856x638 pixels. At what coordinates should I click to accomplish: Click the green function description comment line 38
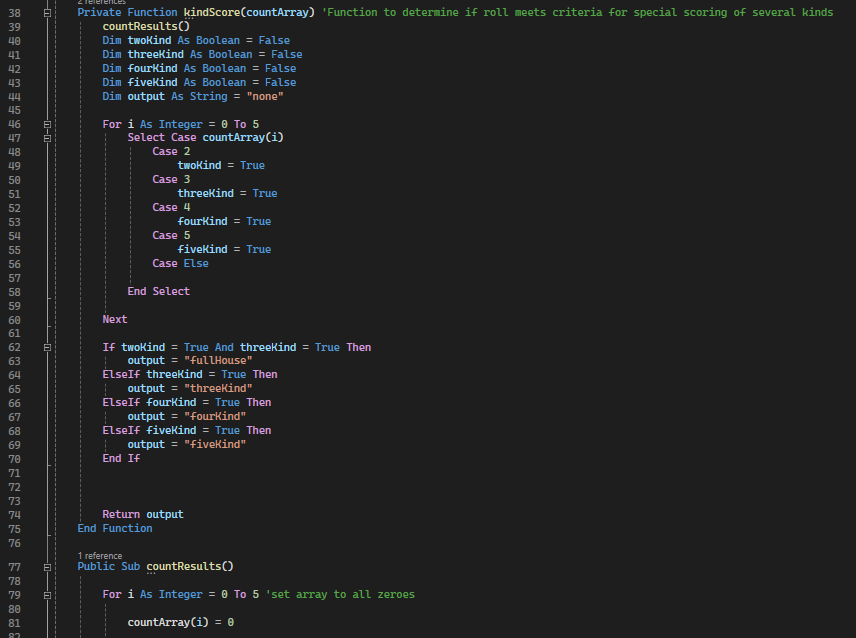[577, 12]
